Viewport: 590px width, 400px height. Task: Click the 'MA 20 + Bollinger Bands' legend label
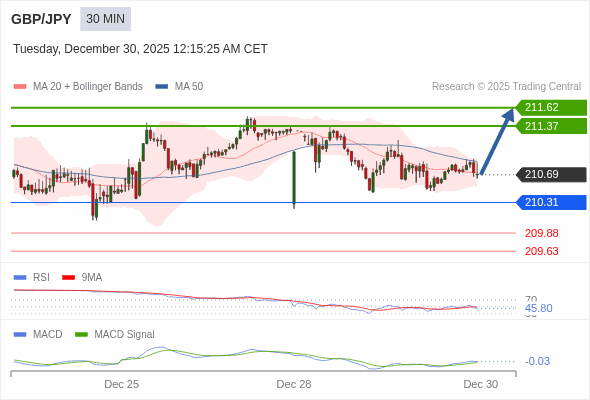point(88,87)
